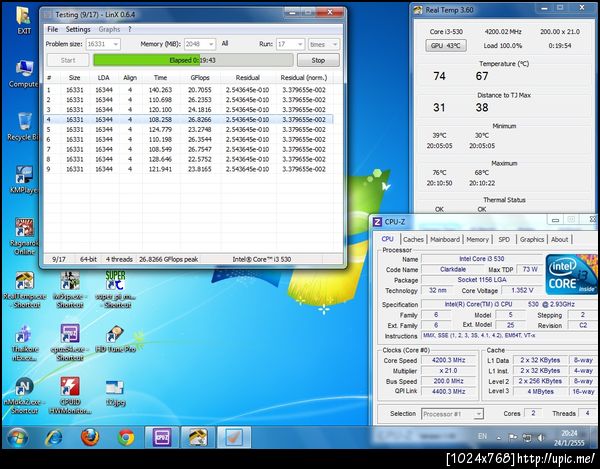
Task: Open the ? help menu in LinX
Action: [x=129, y=29]
